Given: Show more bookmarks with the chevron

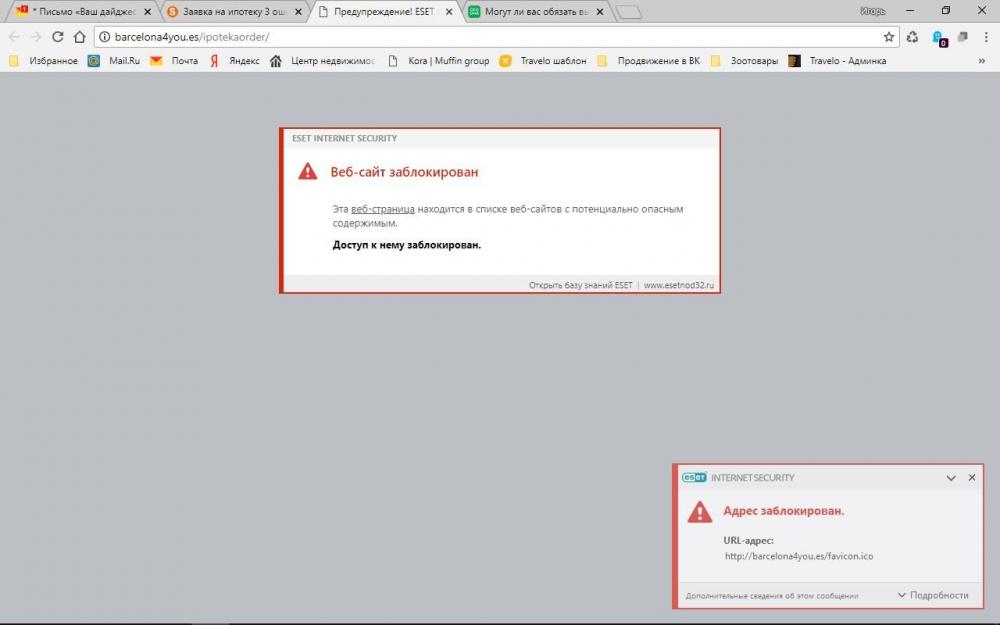Looking at the screenshot, I should point(982,61).
